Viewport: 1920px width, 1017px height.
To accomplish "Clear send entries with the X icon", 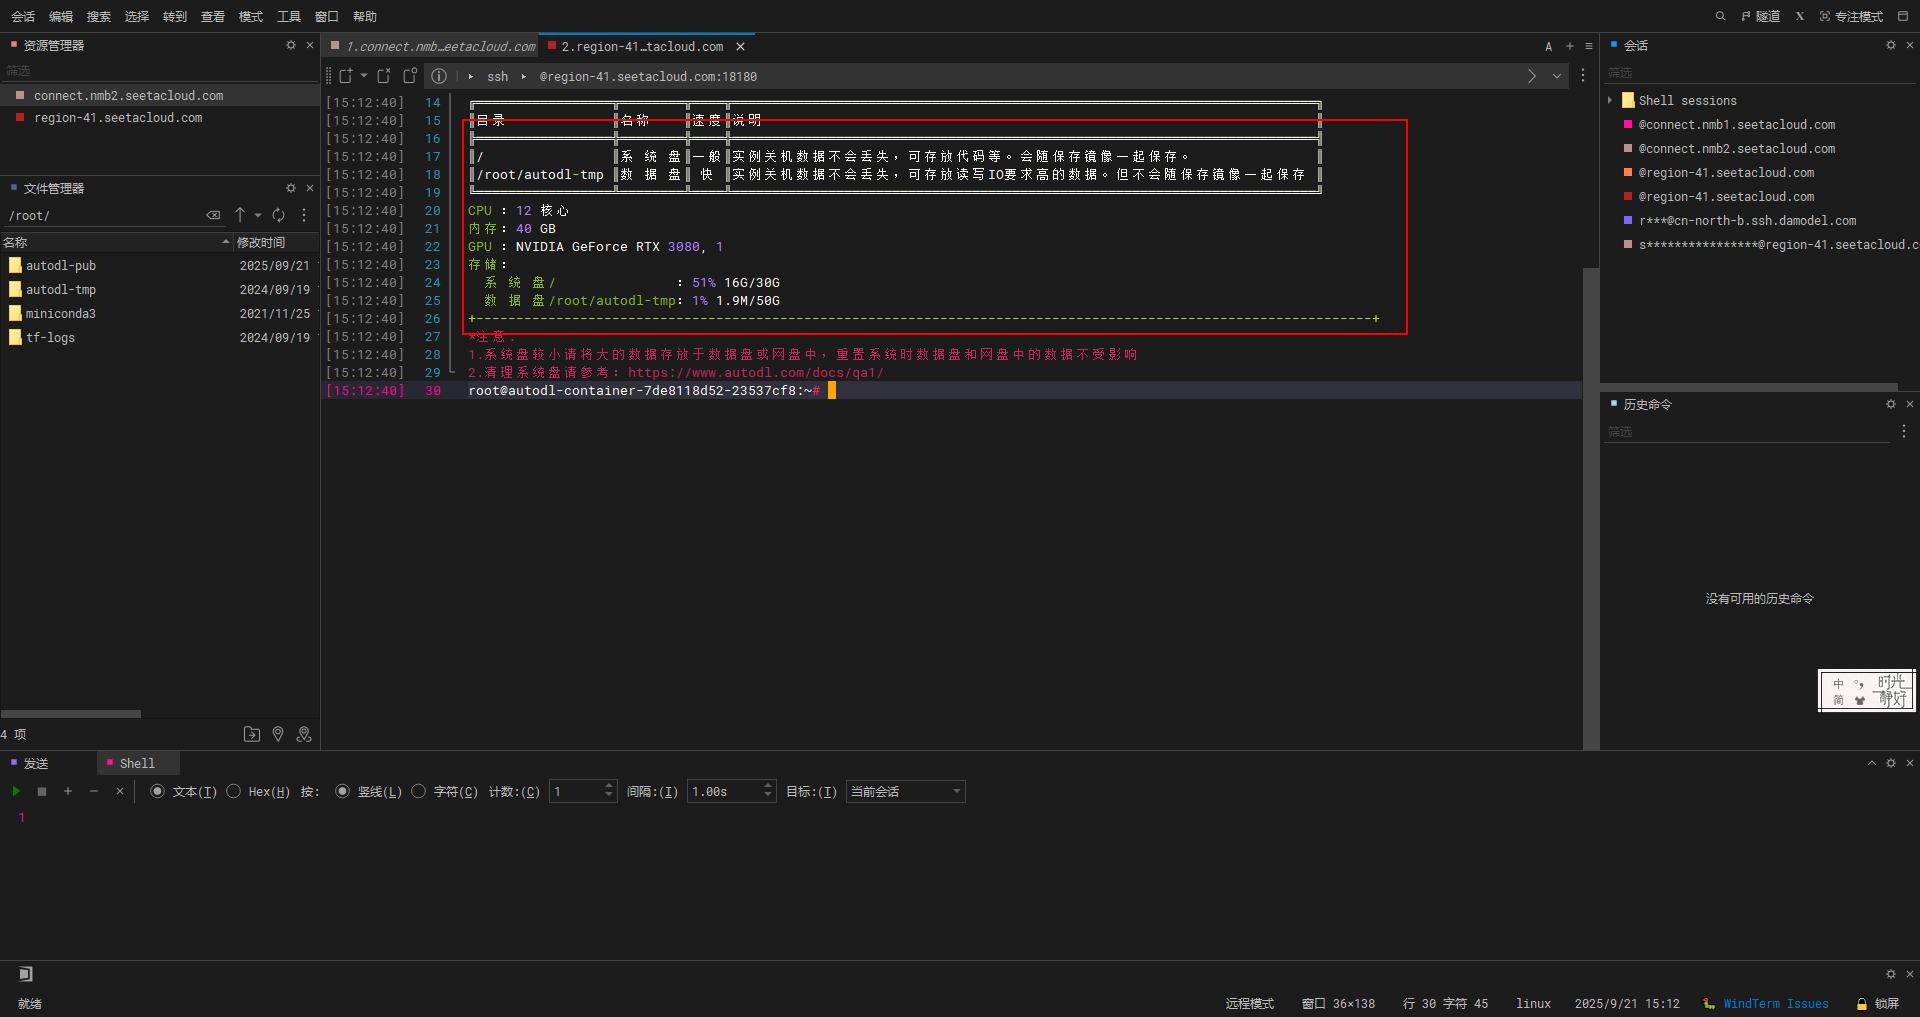I will 120,791.
